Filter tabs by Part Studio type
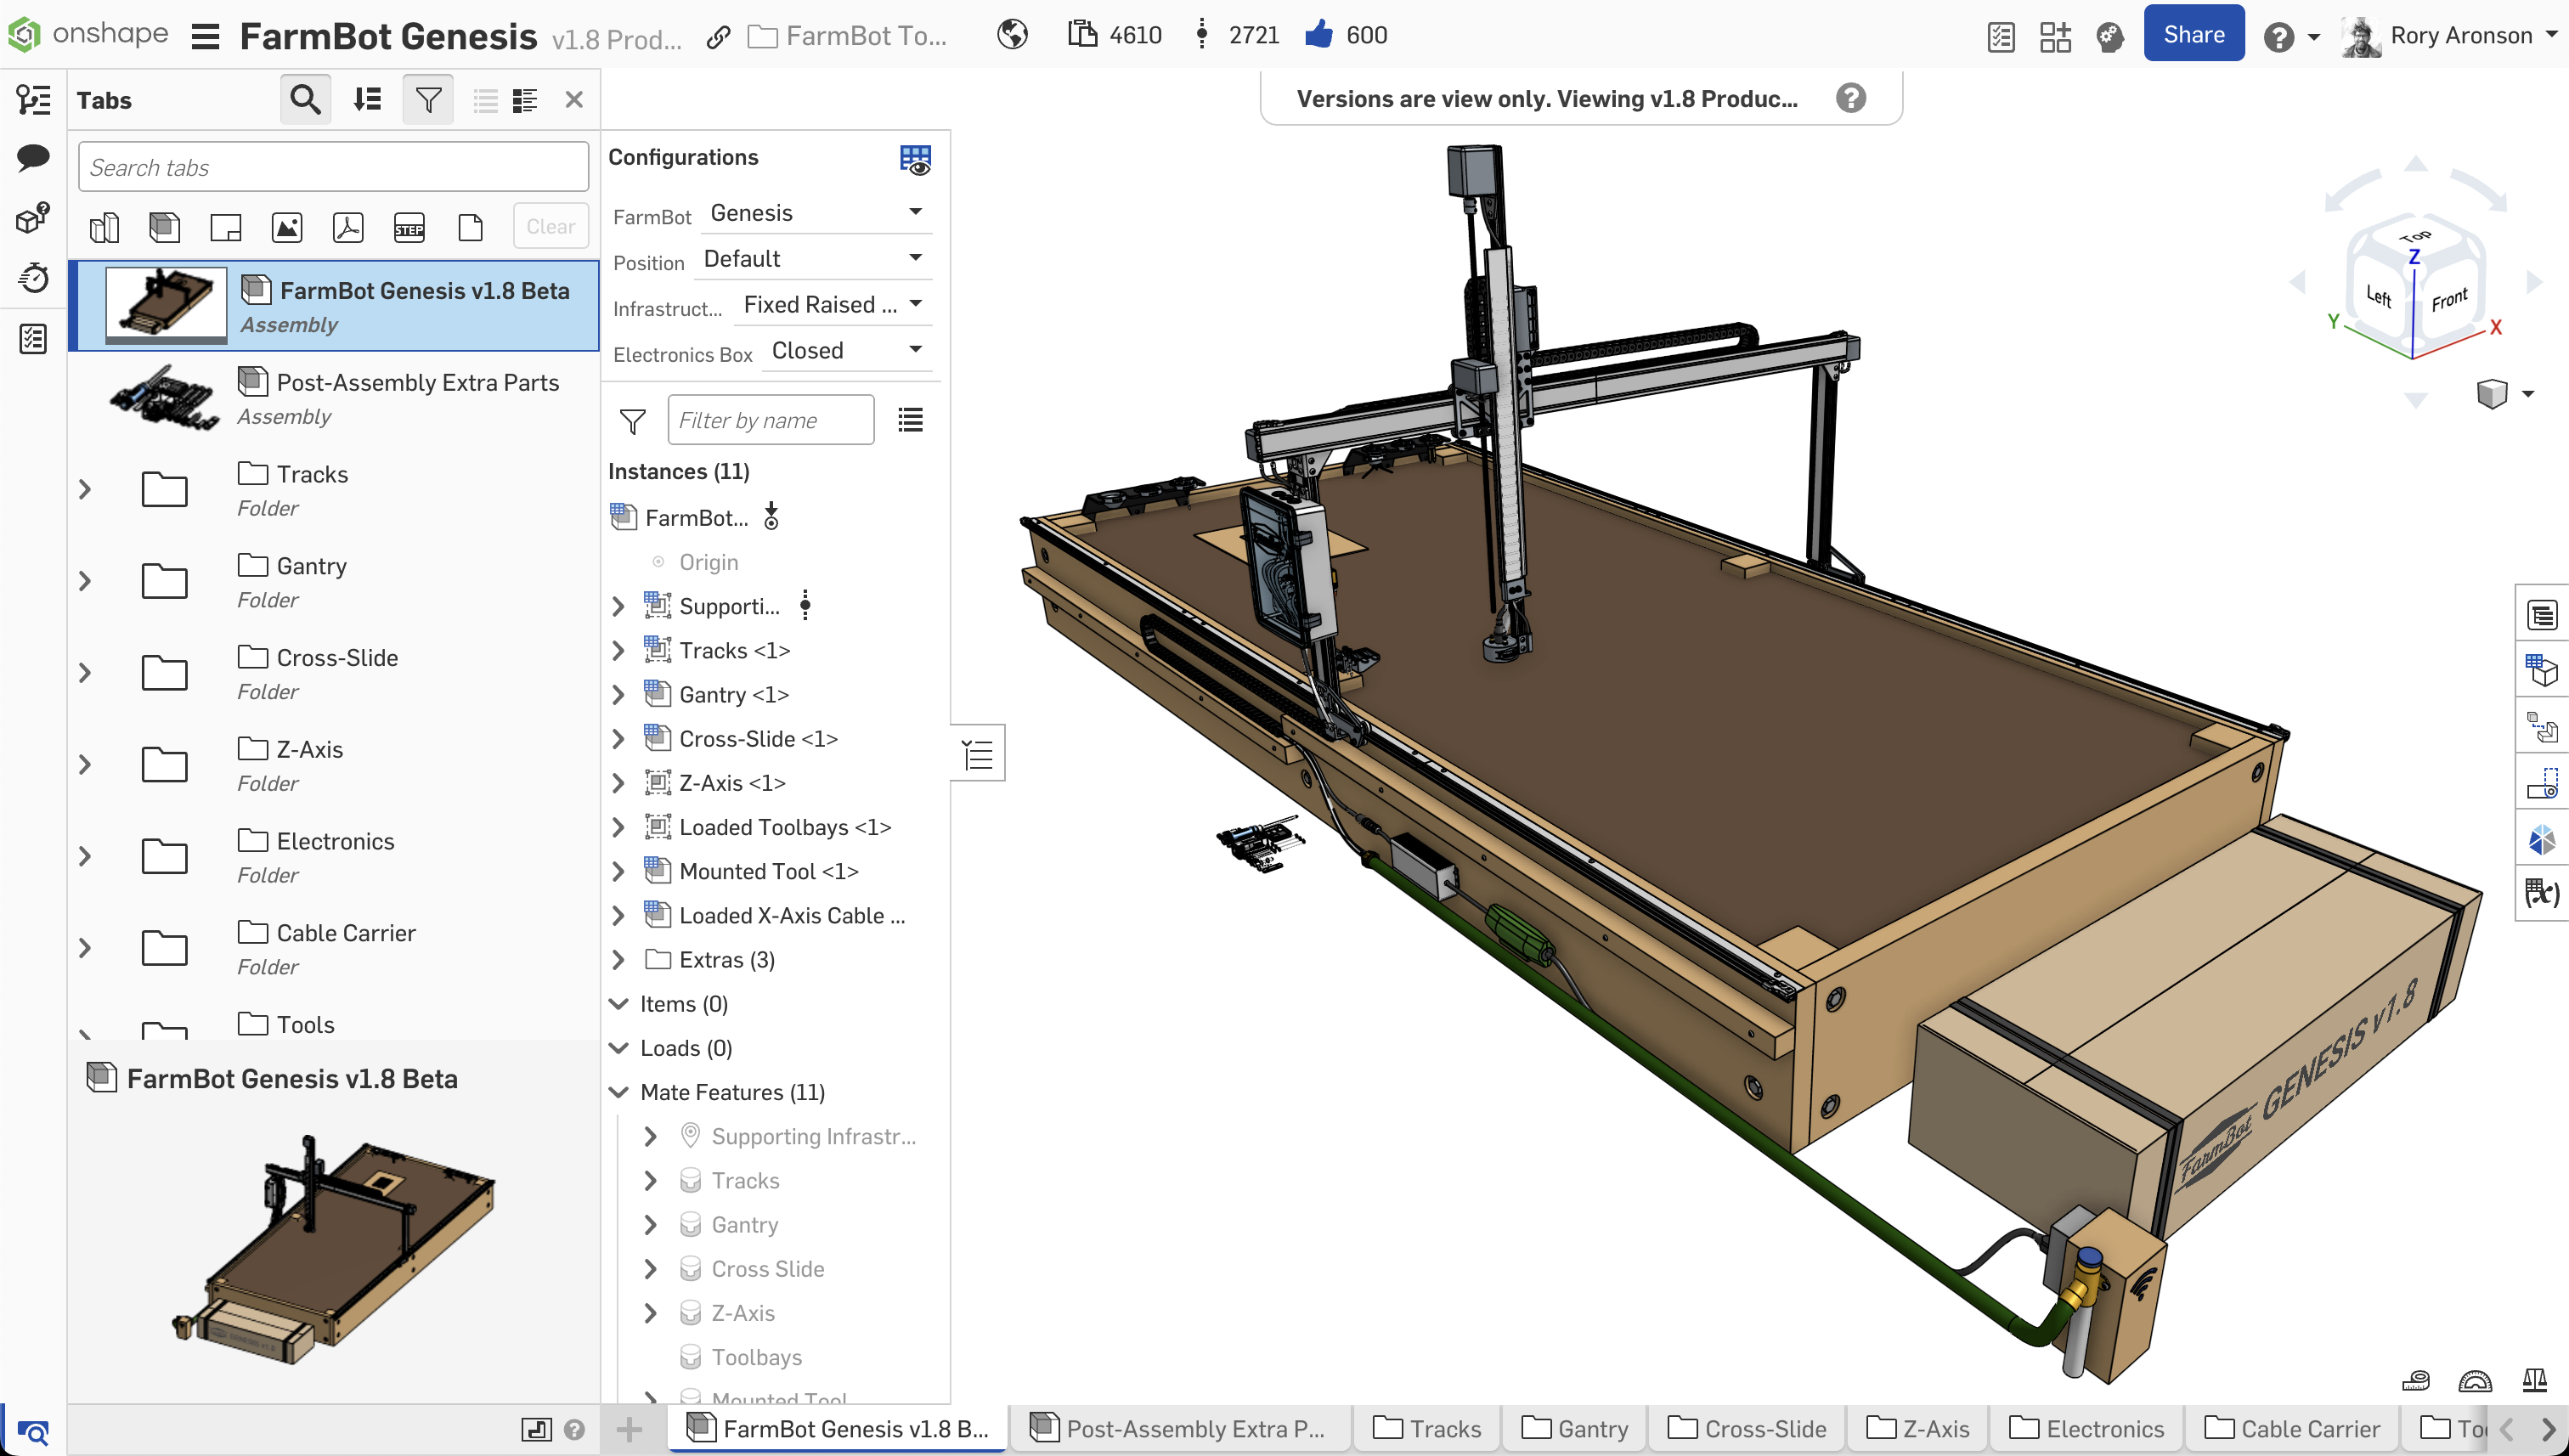 104,228
